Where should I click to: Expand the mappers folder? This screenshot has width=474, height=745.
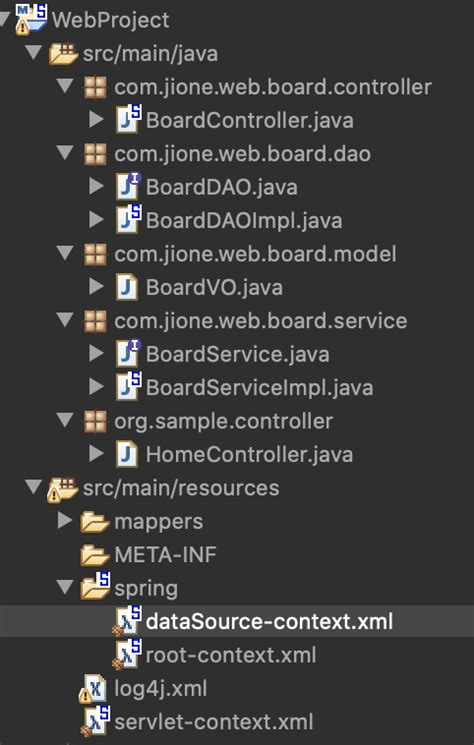click(65, 520)
